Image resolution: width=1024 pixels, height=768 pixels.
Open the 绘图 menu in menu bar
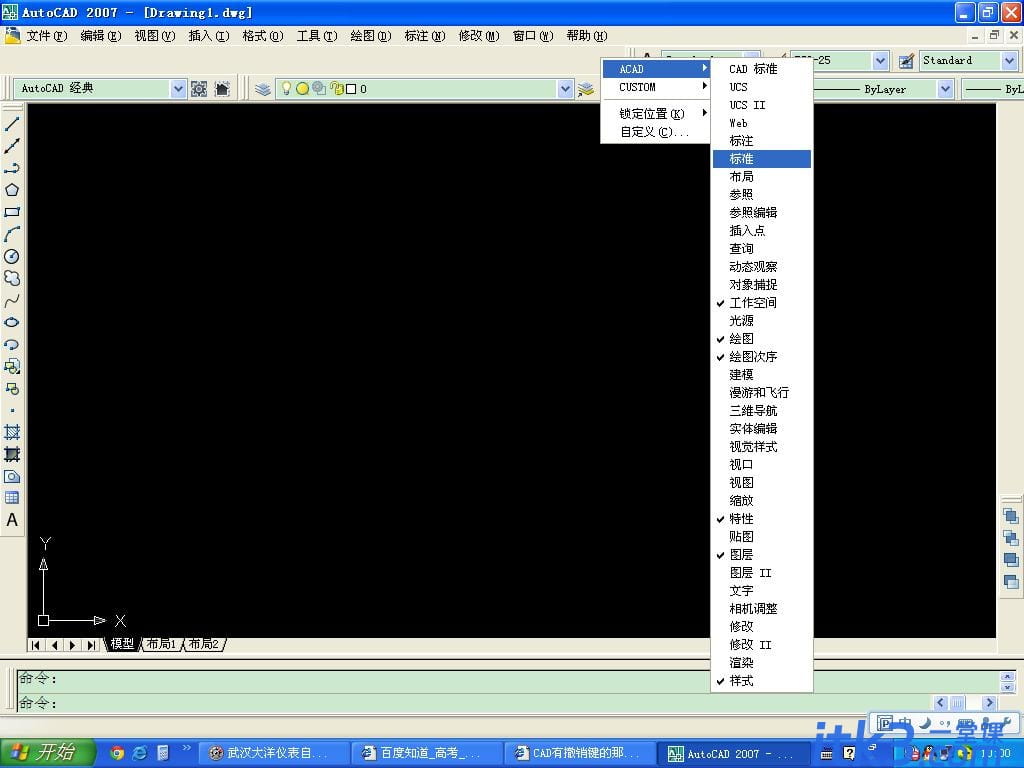(x=370, y=36)
